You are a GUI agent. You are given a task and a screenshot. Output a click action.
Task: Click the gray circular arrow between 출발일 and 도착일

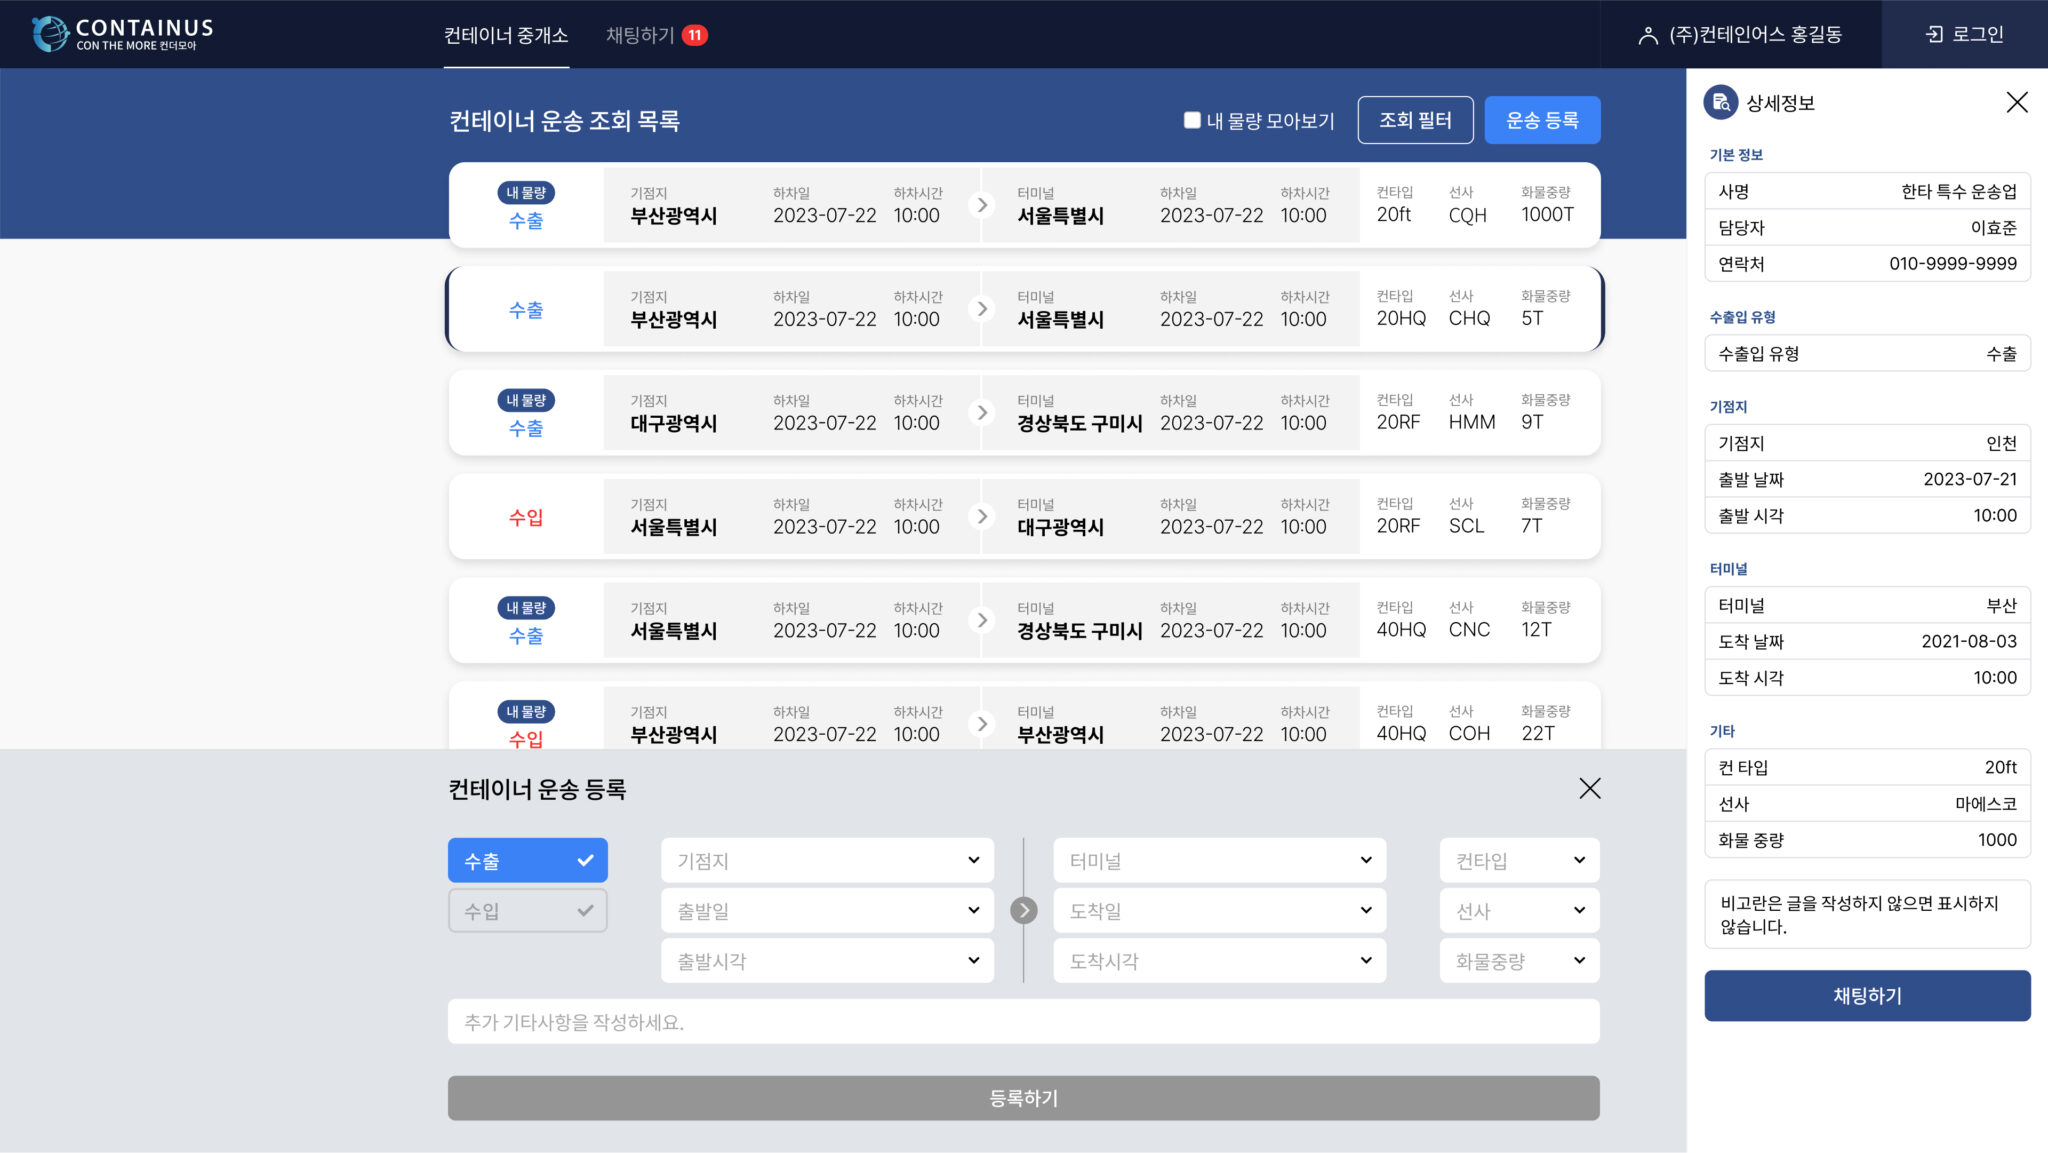coord(1023,910)
